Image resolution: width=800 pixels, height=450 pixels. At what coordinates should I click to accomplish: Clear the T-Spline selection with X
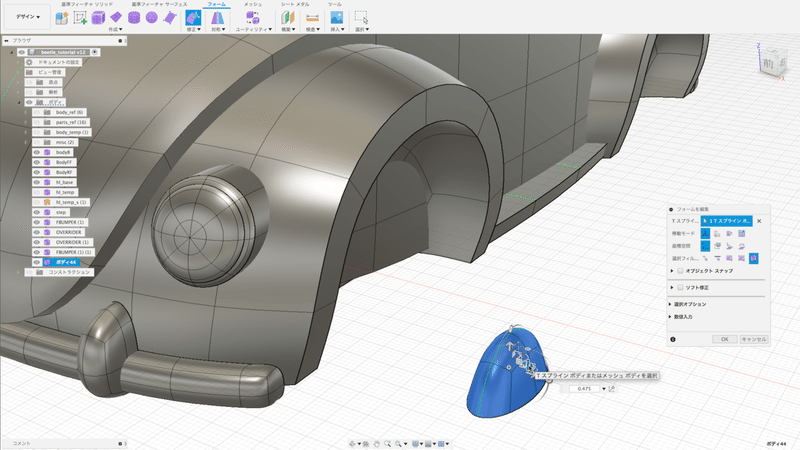click(759, 221)
